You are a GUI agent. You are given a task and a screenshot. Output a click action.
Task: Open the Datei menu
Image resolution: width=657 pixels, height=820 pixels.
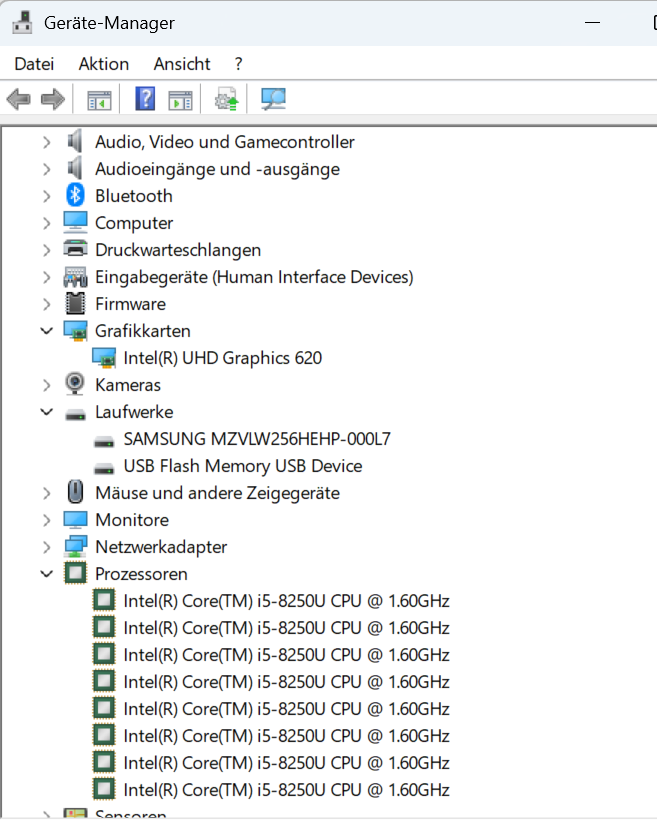35,64
